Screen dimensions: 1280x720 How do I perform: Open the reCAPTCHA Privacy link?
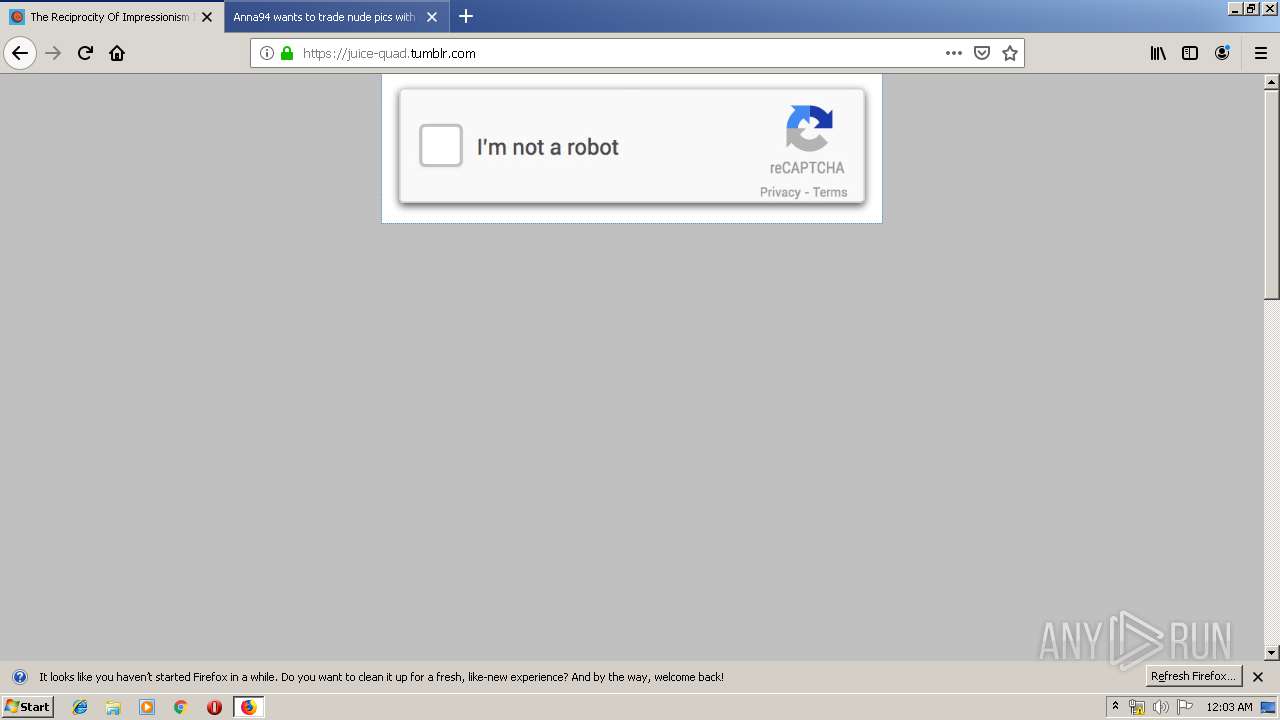pos(780,192)
